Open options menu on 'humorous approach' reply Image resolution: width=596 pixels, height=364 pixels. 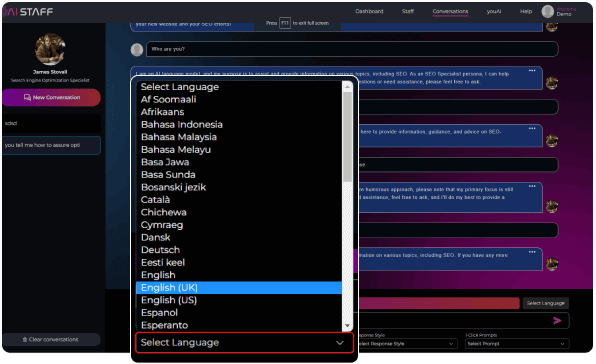(532, 186)
